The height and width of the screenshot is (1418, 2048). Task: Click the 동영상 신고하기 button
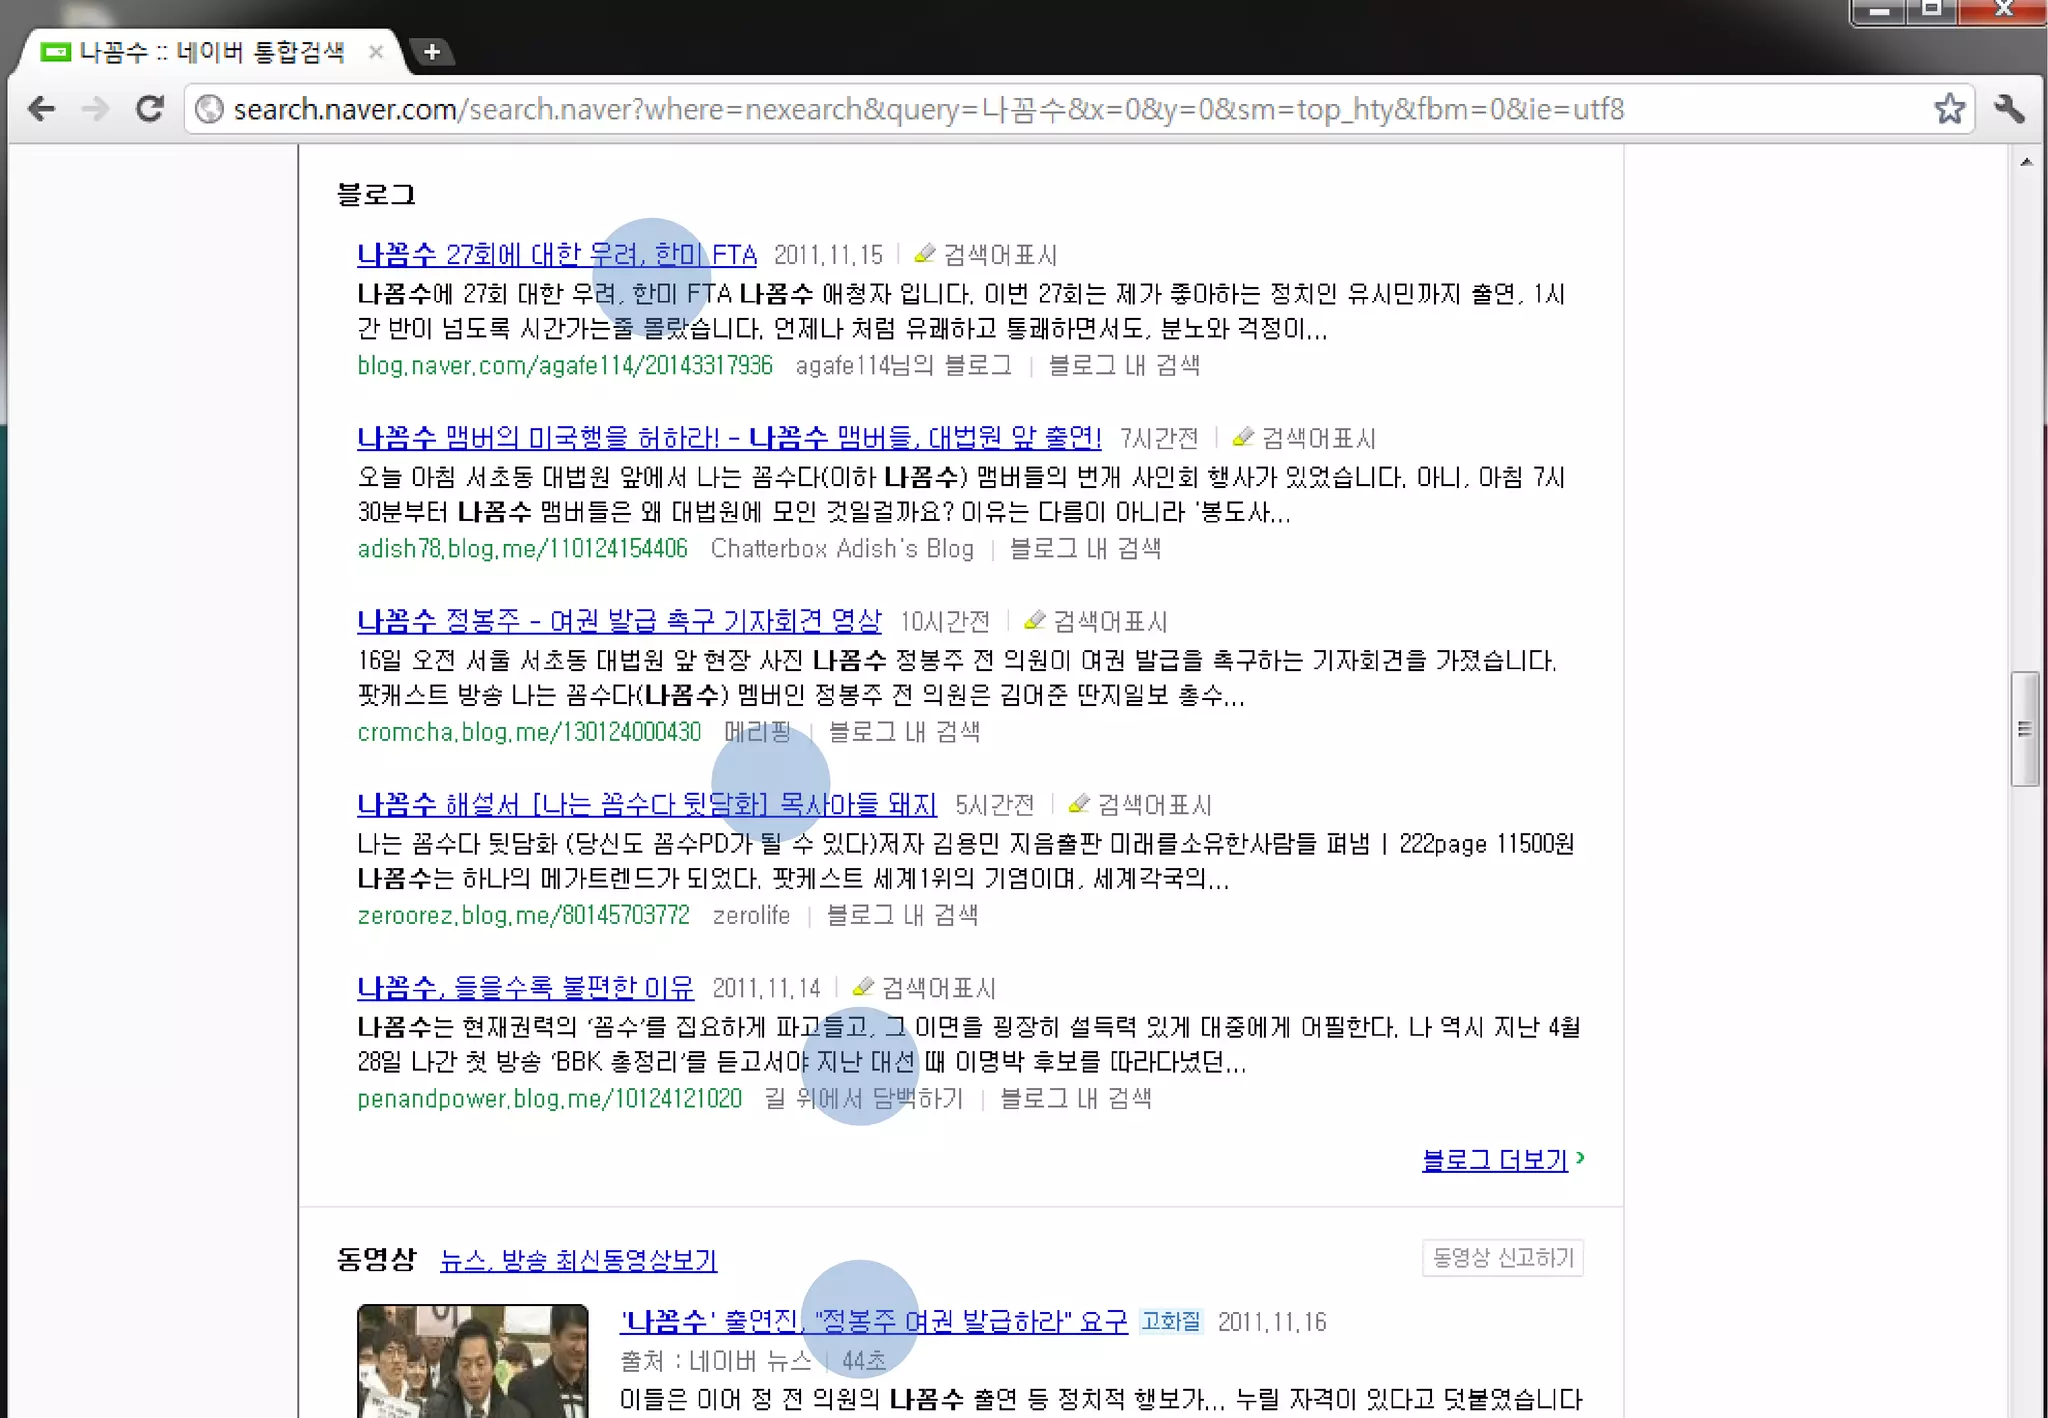(x=1502, y=1258)
